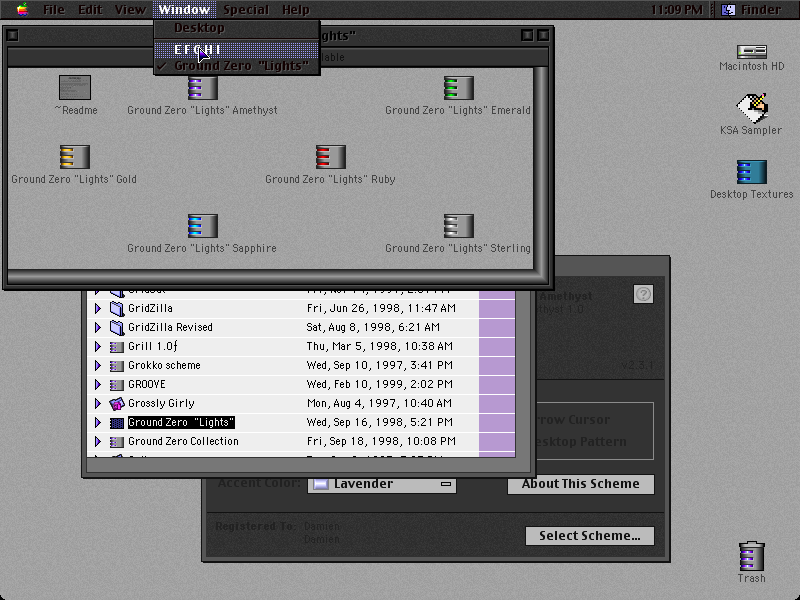
Task: Open the Help menu
Action: 296,9
